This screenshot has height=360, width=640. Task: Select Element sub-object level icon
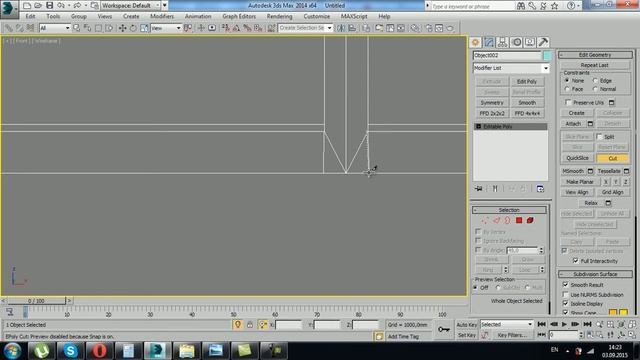point(530,220)
